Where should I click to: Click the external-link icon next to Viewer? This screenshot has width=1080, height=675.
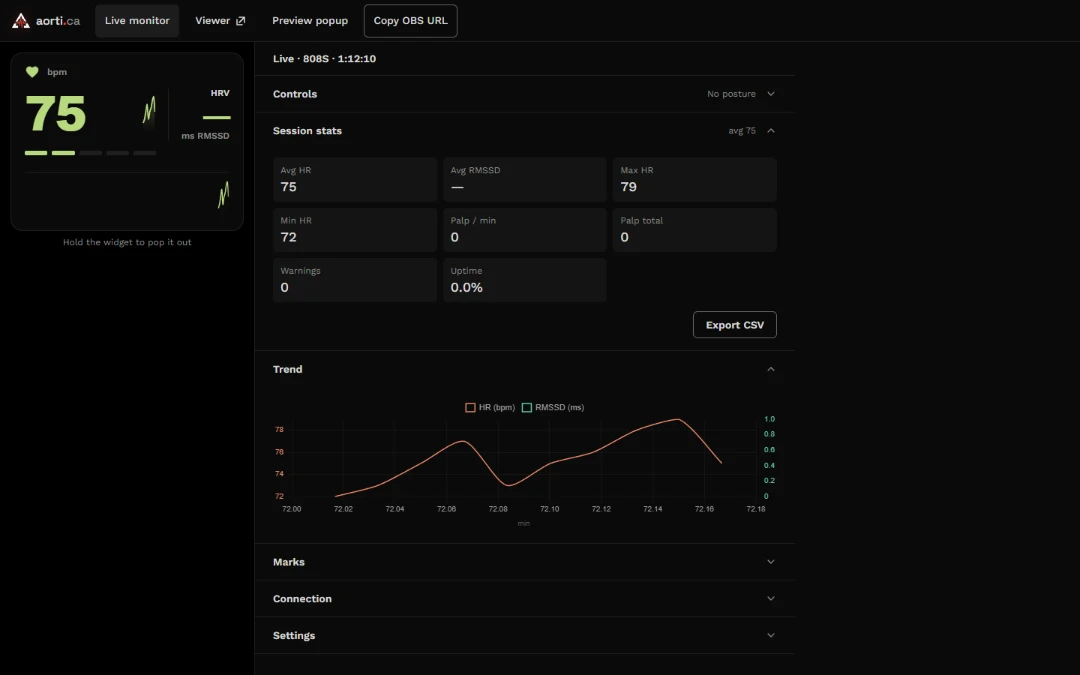coord(240,21)
